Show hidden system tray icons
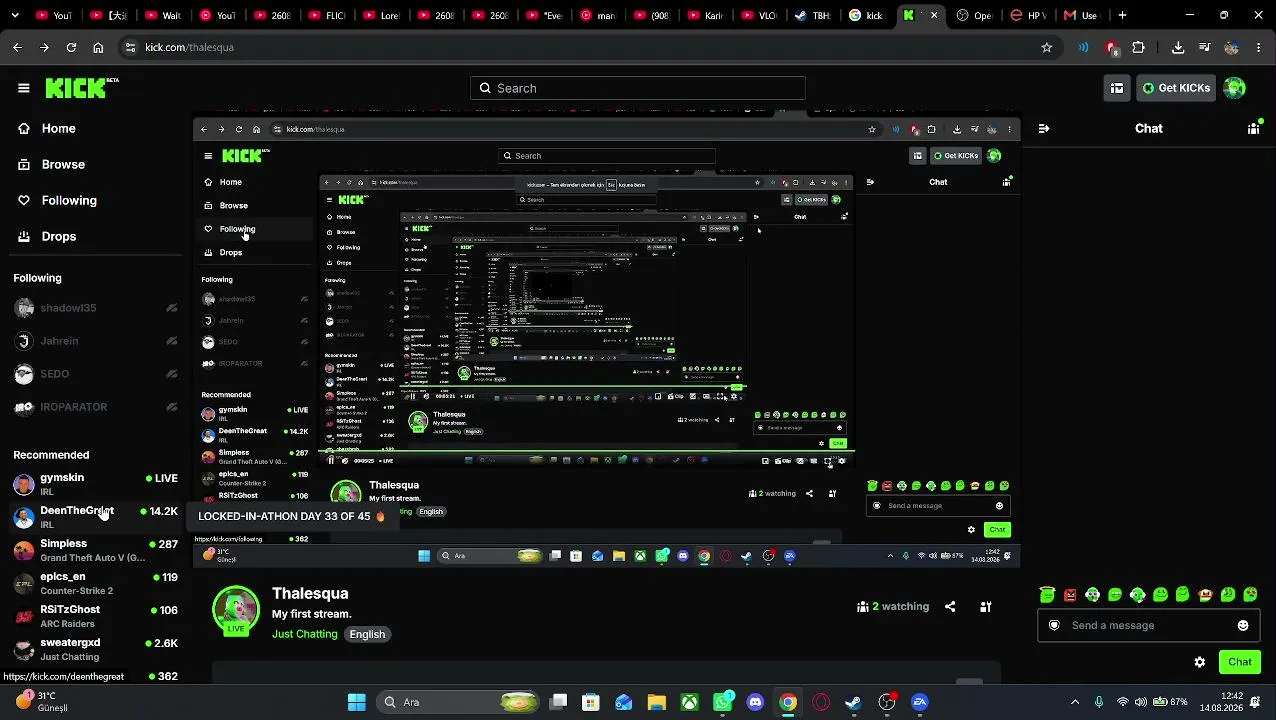Screen dimensions: 1276x720 1075,702
